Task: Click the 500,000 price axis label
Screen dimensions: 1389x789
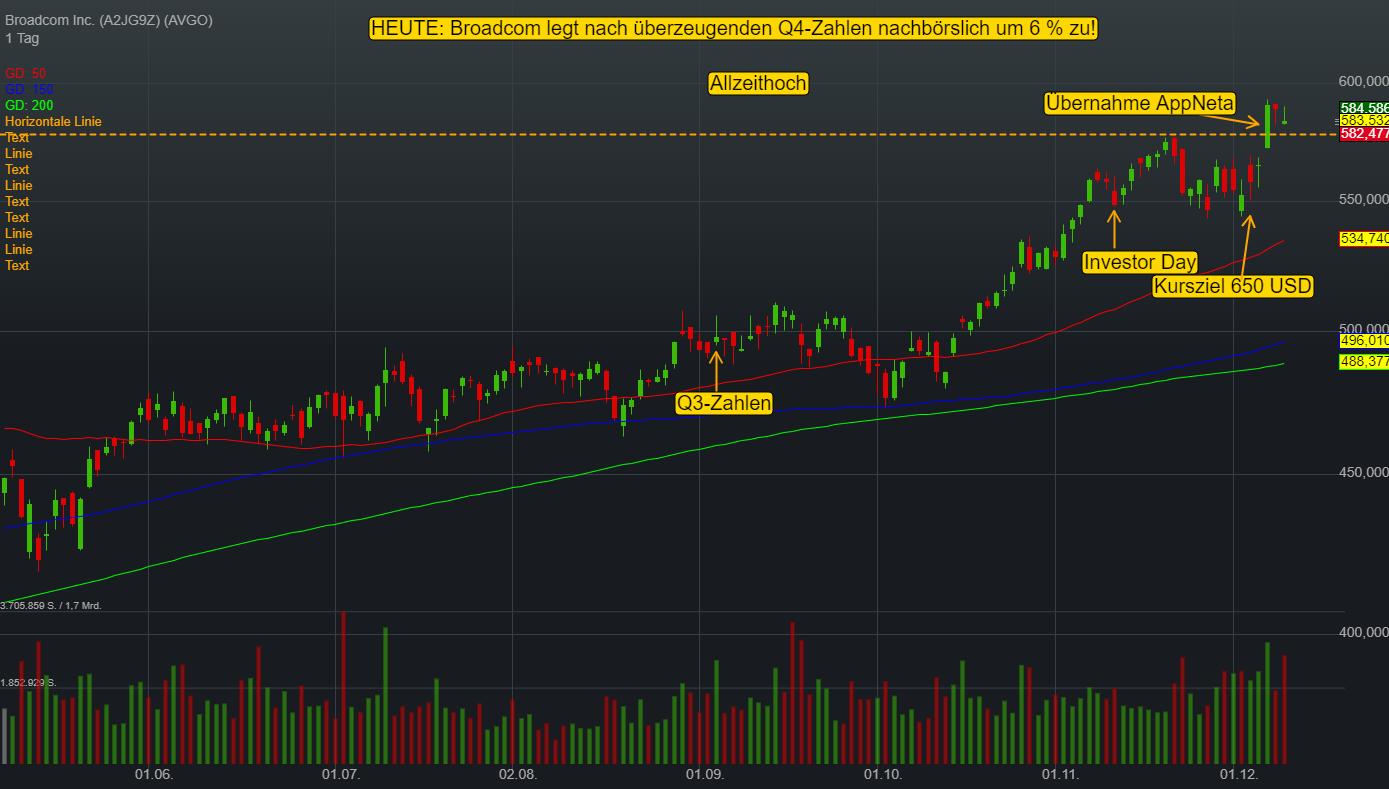Action: pyautogui.click(x=1364, y=329)
